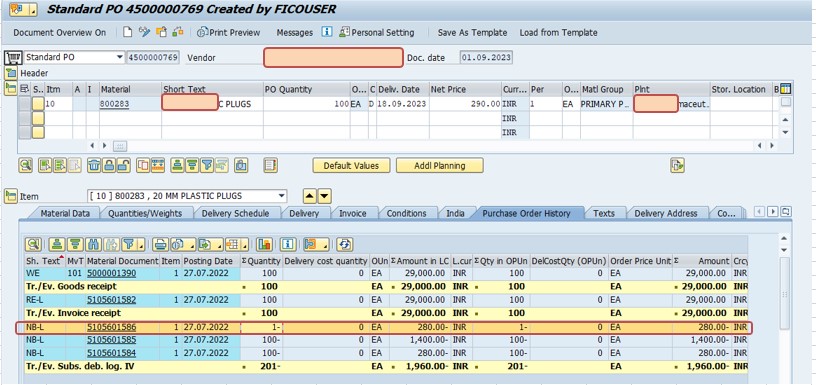Viewport: 816px width, 385px height.
Task: Click Load from Template
Action: click(558, 32)
